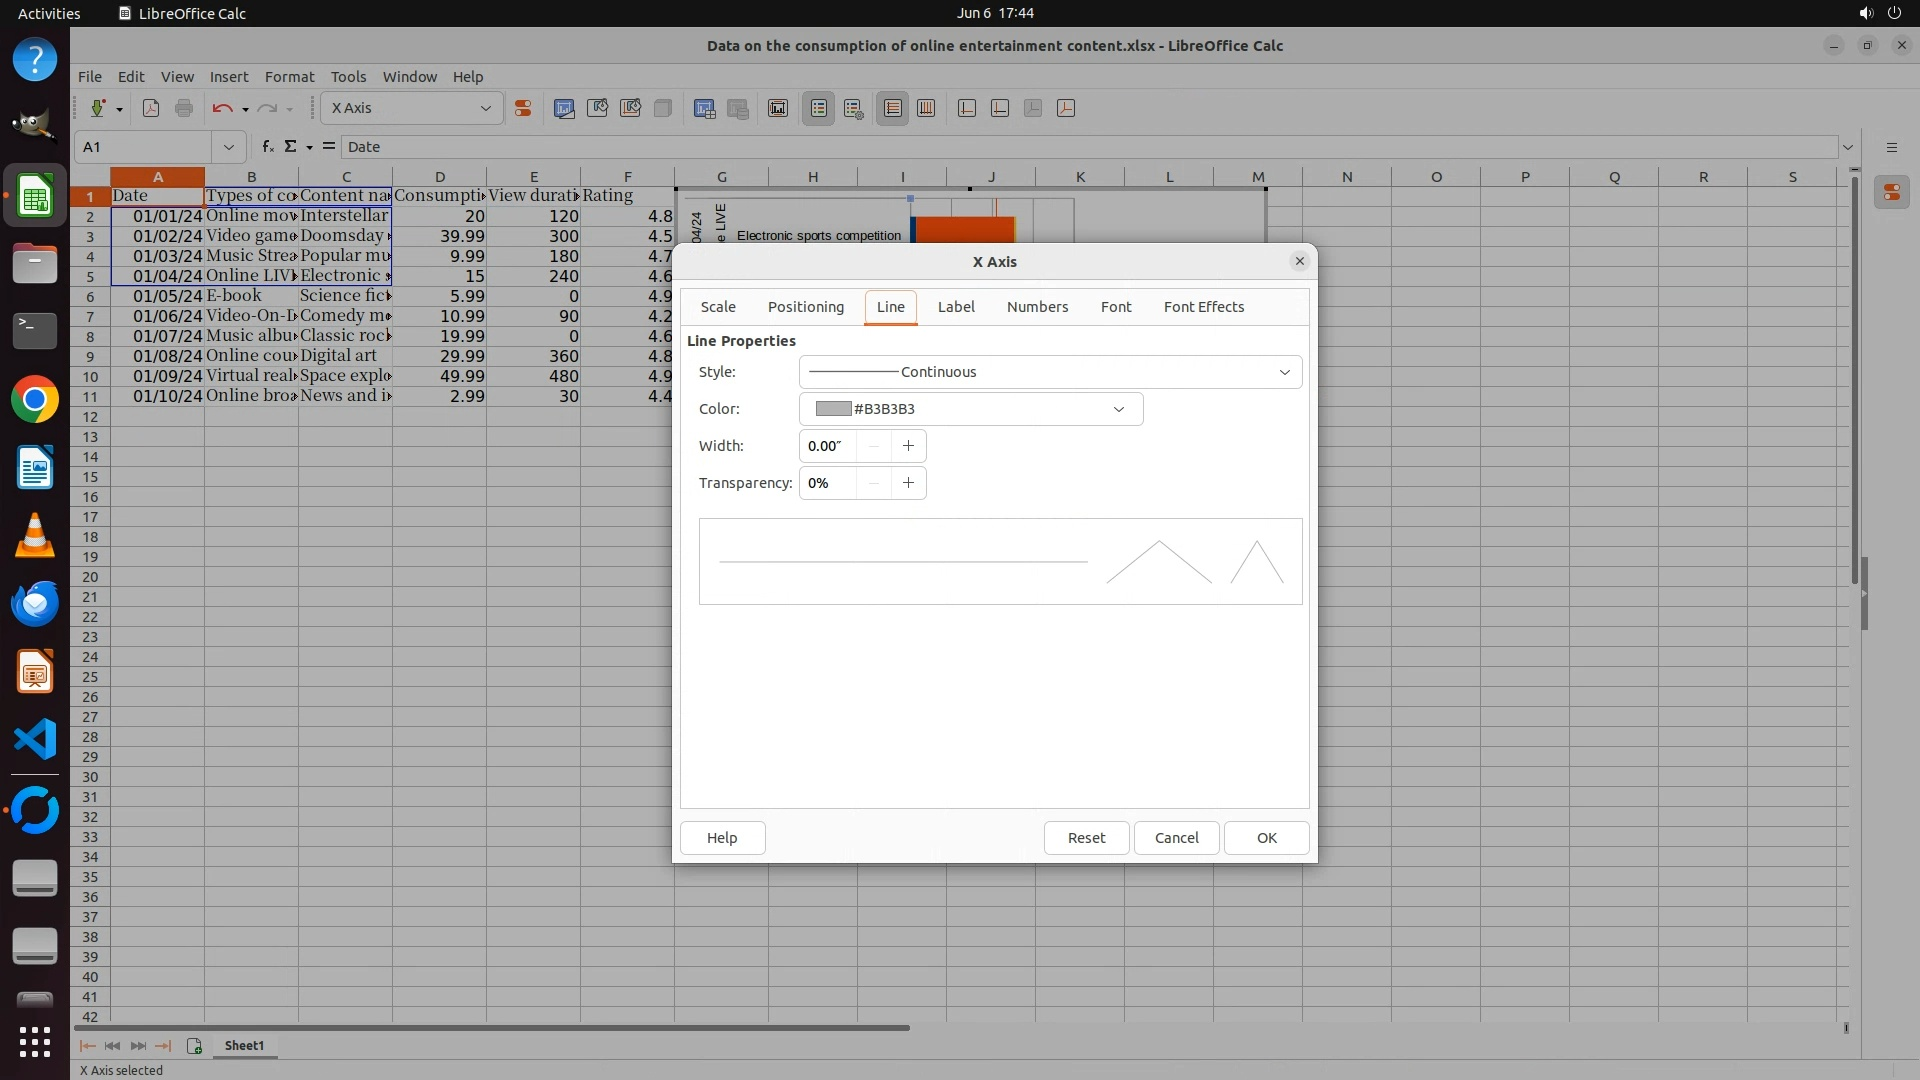1920x1080 pixels.
Task: Click Export as PDF toolbar icon
Action: [x=151, y=108]
